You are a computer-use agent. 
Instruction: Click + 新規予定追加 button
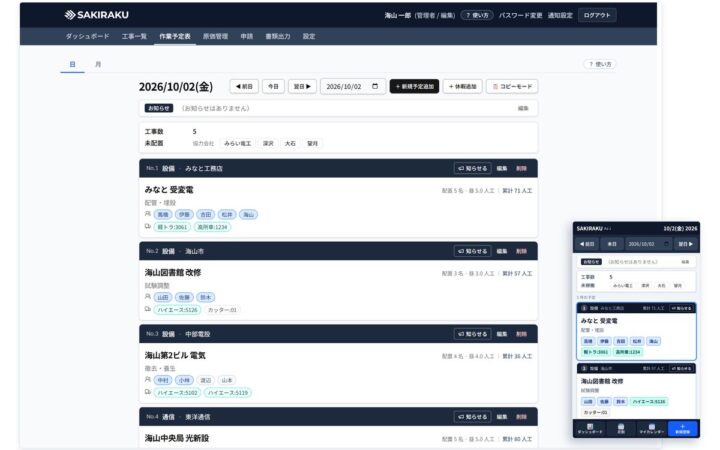tap(414, 86)
